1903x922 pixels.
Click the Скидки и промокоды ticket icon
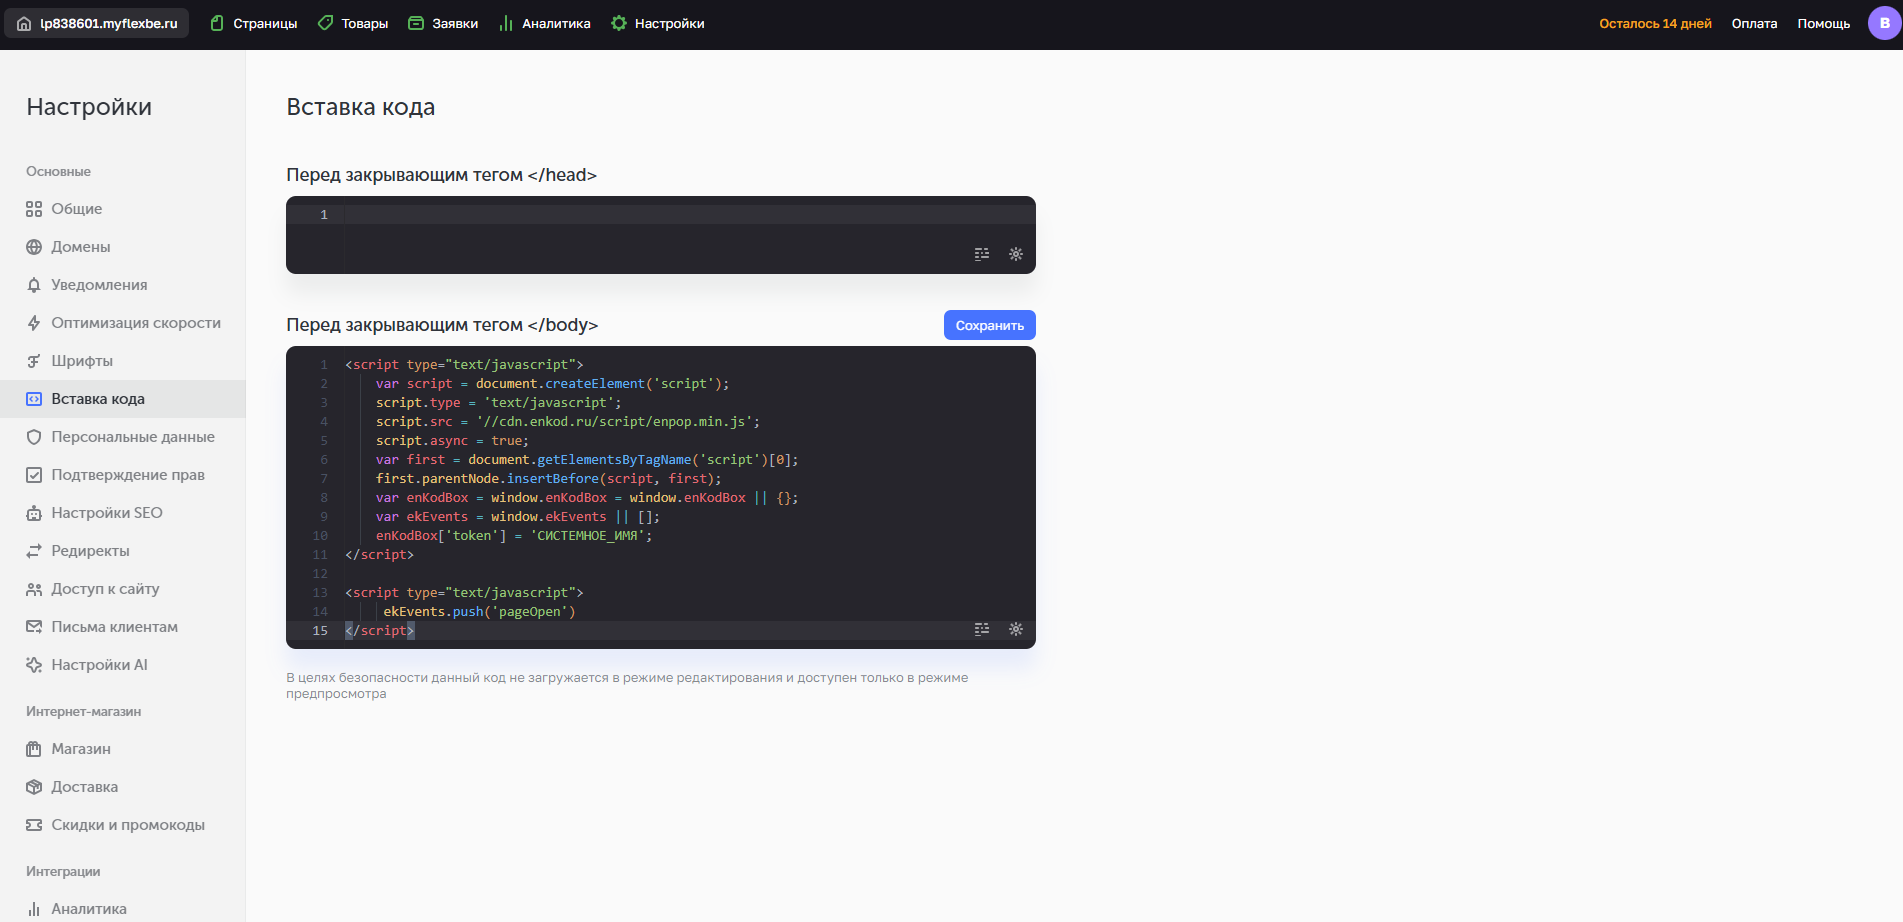[x=34, y=825]
